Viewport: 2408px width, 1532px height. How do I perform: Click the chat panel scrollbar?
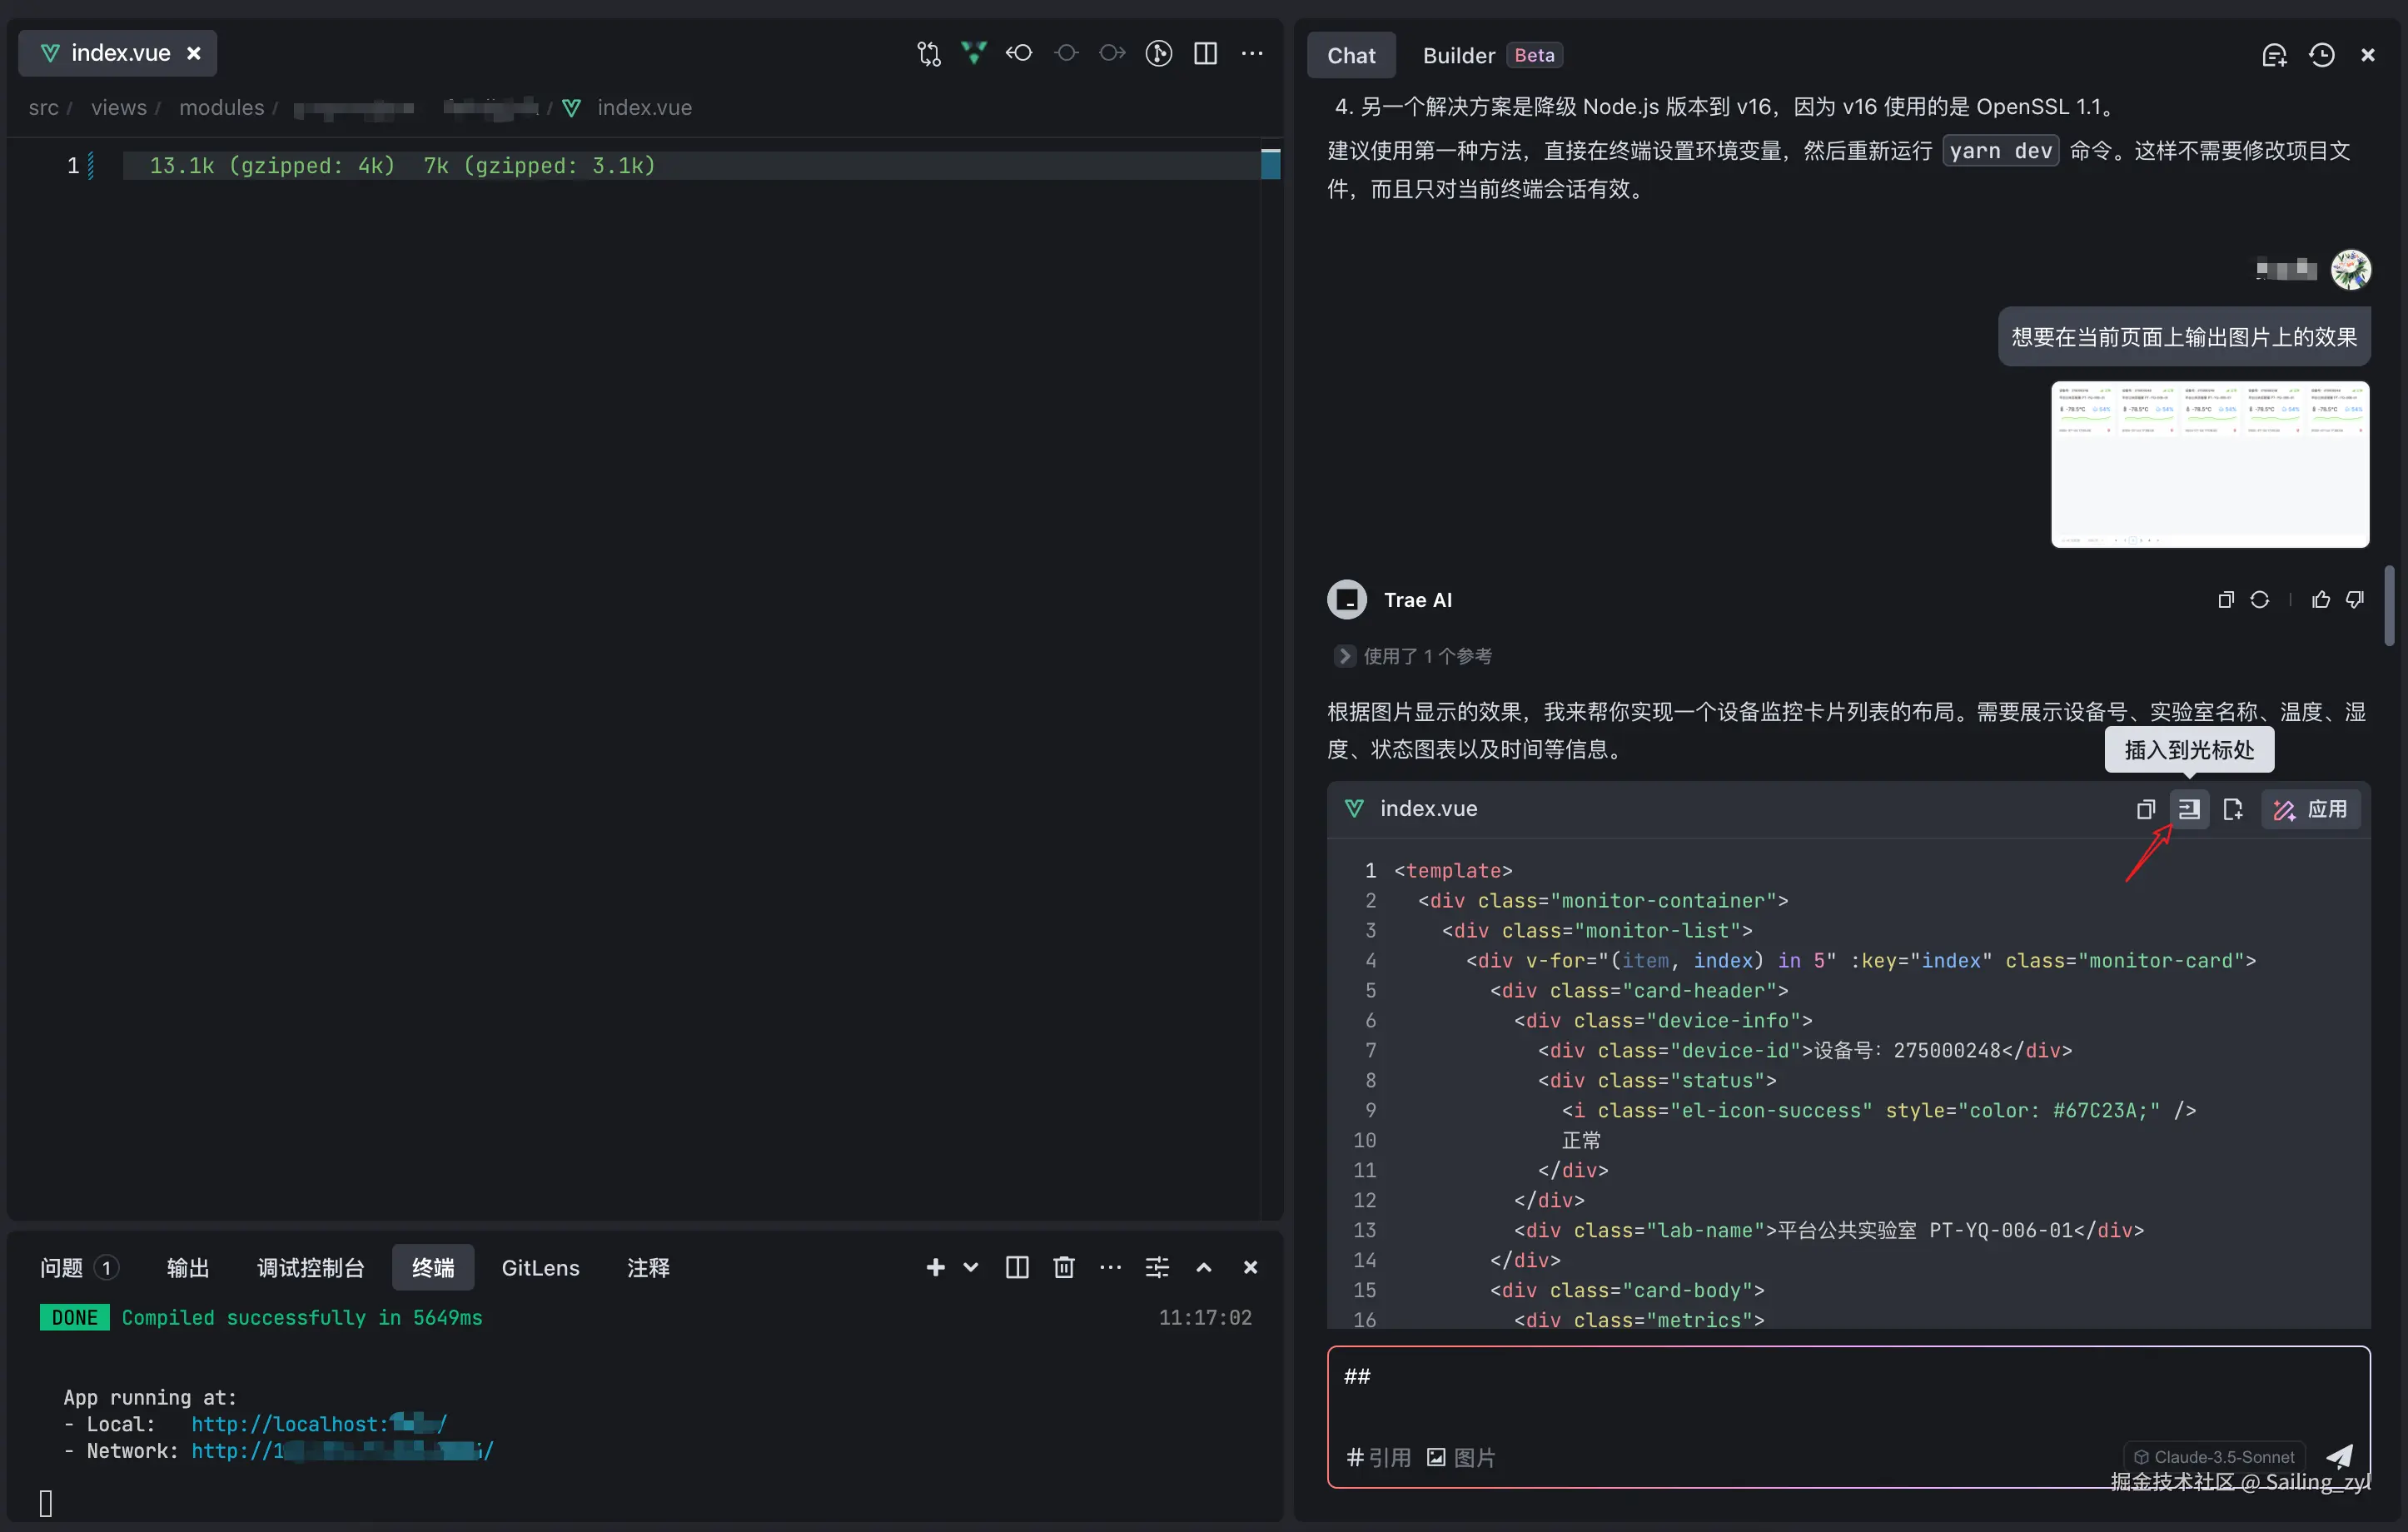[2388, 606]
